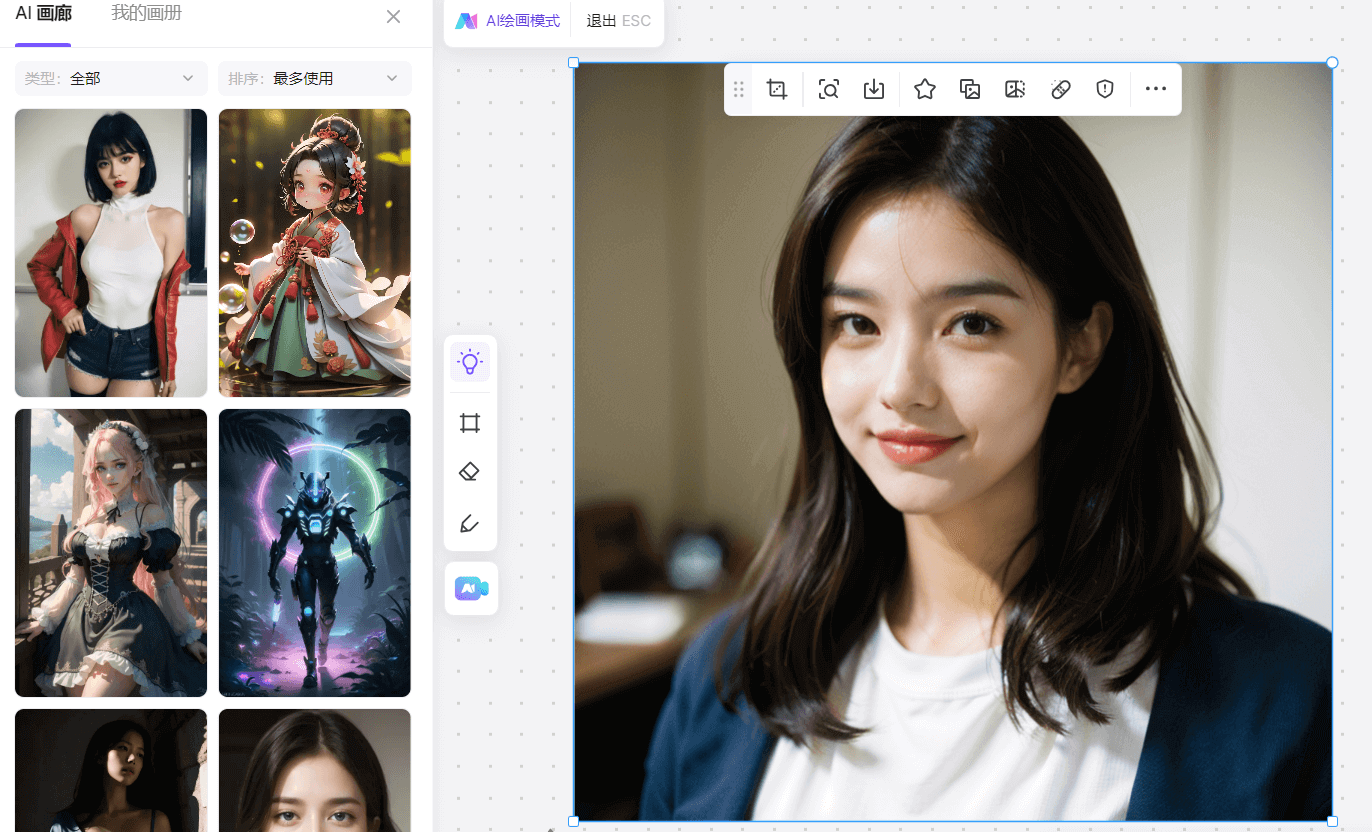Open the close-up face thumbnail at bottom

(315, 770)
